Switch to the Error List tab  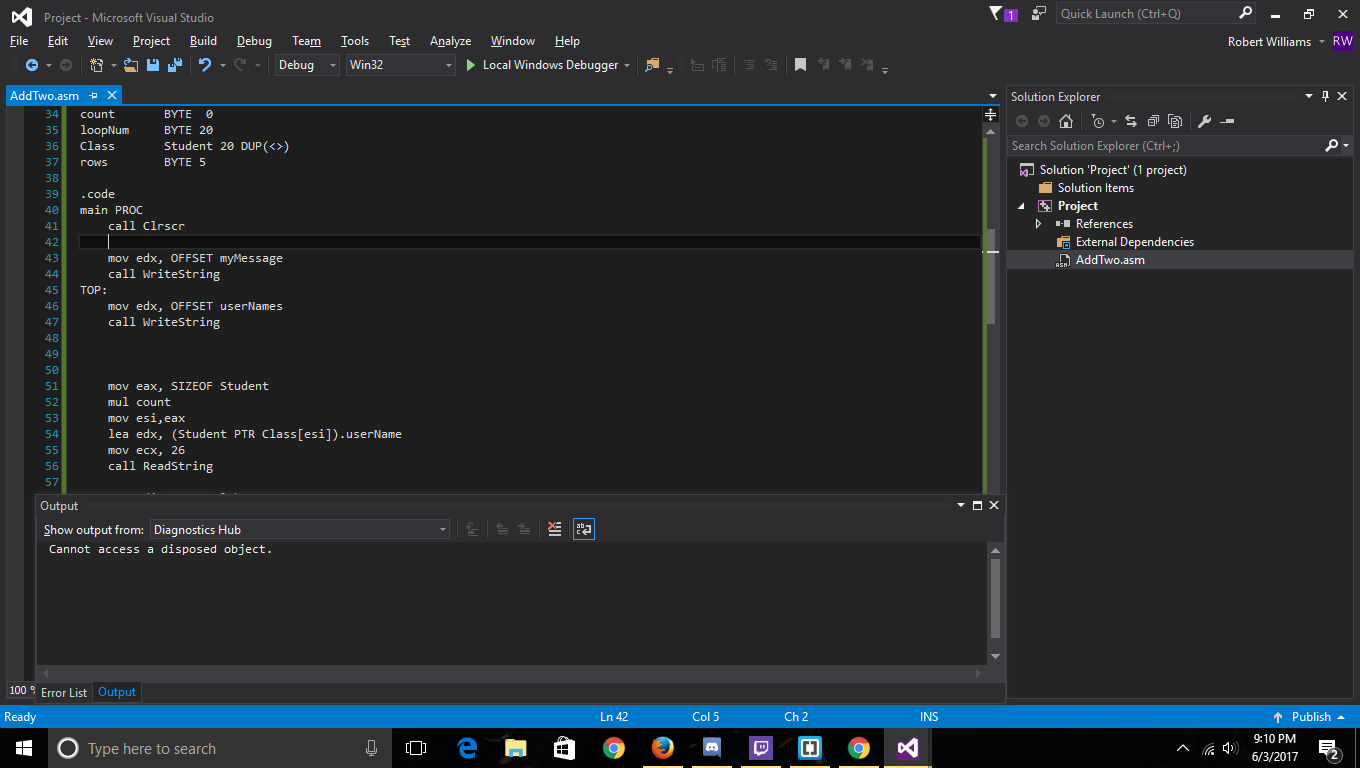point(64,692)
